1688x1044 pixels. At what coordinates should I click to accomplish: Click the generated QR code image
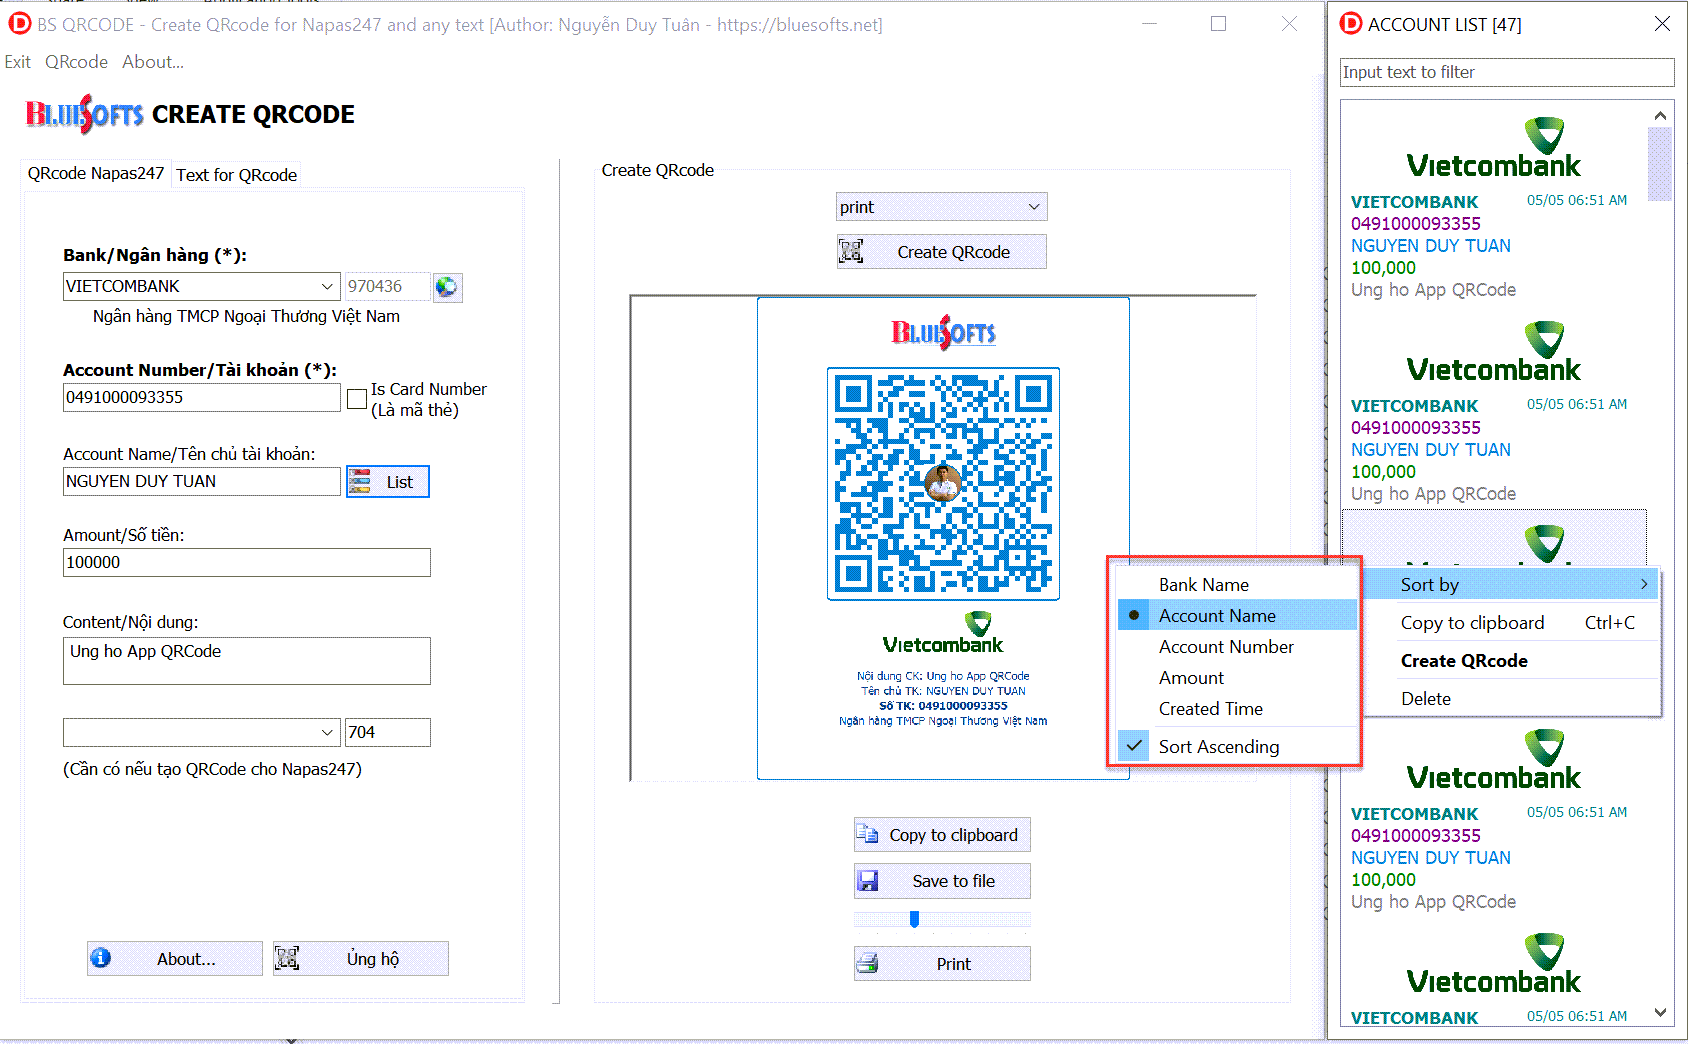pos(943,484)
